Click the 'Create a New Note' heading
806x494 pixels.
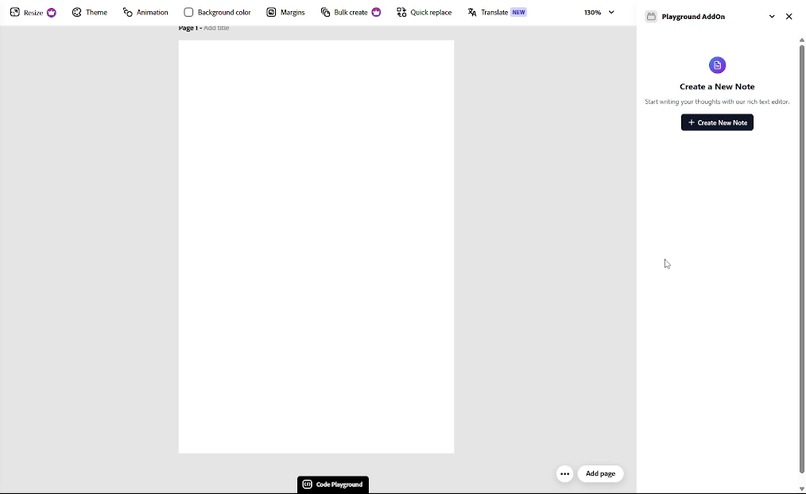click(x=717, y=87)
